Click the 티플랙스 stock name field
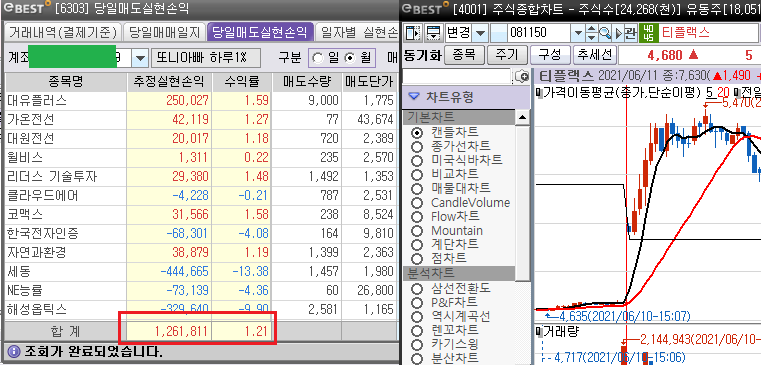 710,33
